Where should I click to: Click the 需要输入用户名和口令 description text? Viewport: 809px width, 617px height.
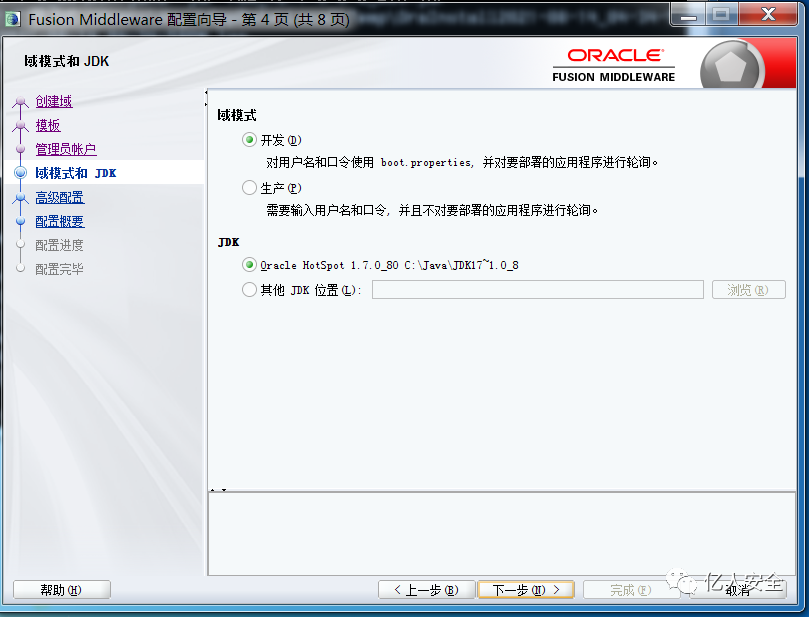click(x=432, y=210)
